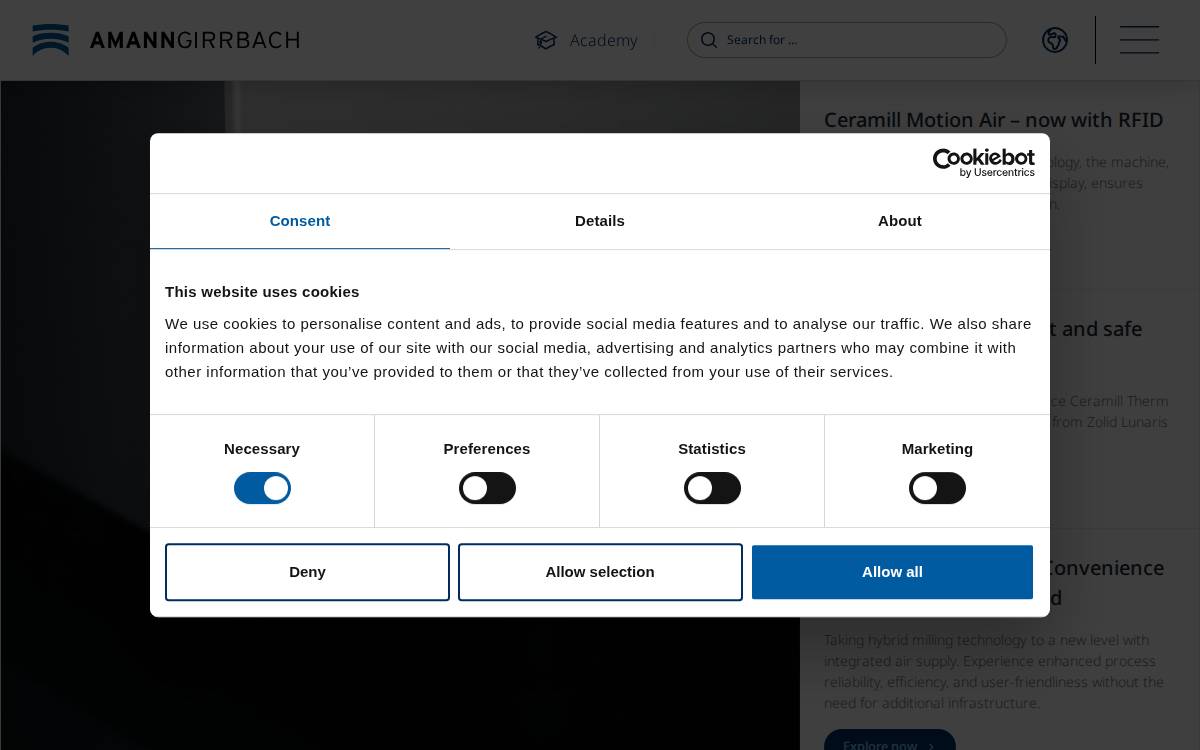This screenshot has height=750, width=1200.
Task: Enable the Statistics cookies switch
Action: (x=712, y=488)
